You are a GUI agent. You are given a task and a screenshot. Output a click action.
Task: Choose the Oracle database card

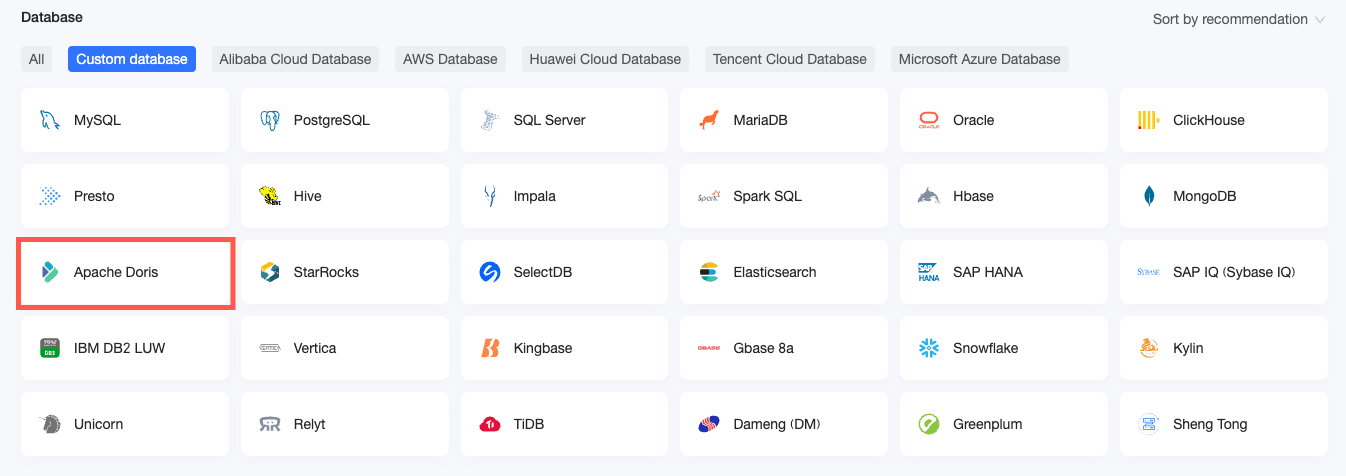(x=1004, y=120)
